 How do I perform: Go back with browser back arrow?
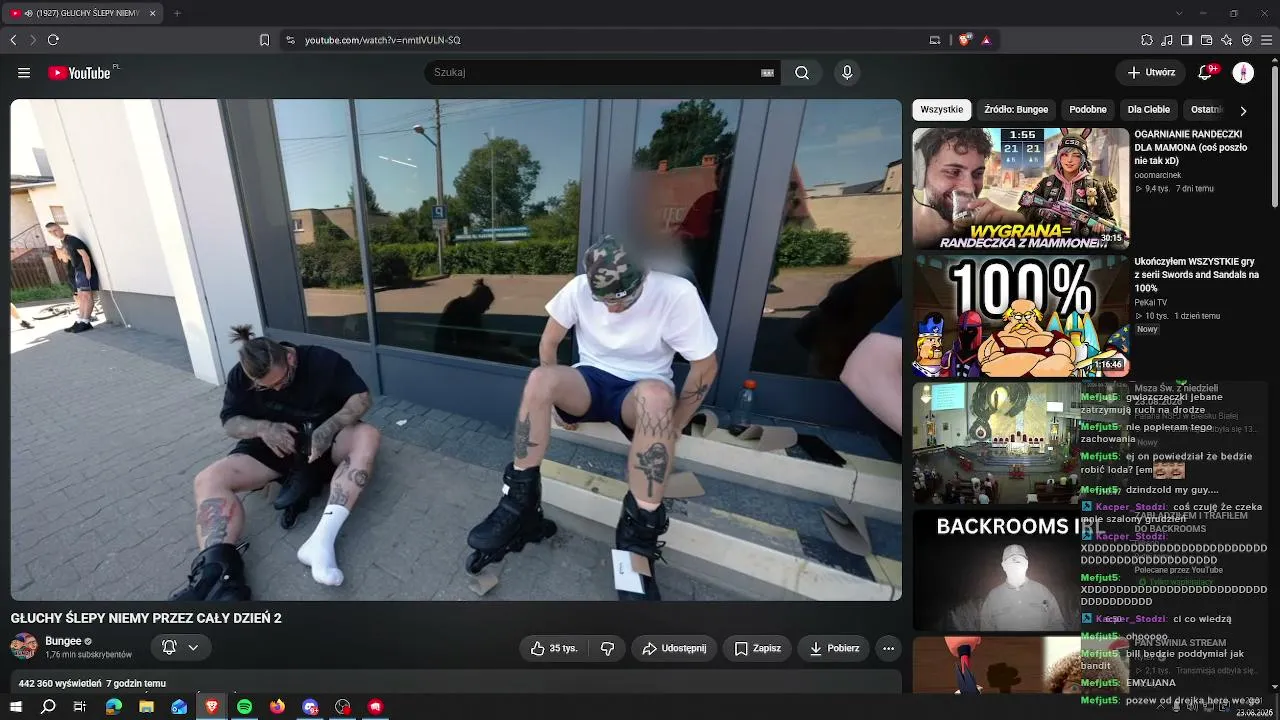coord(13,40)
